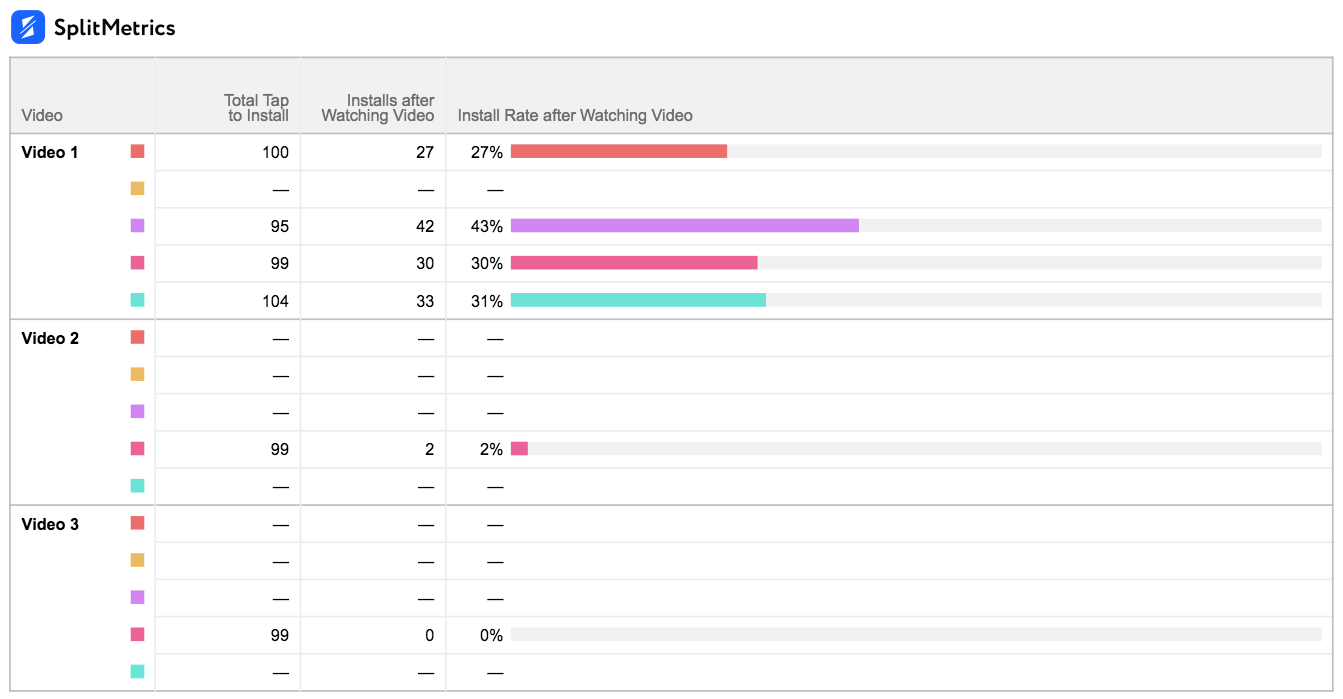This screenshot has height=699, width=1343.
Task: Toggle the teal variation marker for Video 1
Action: [139, 299]
